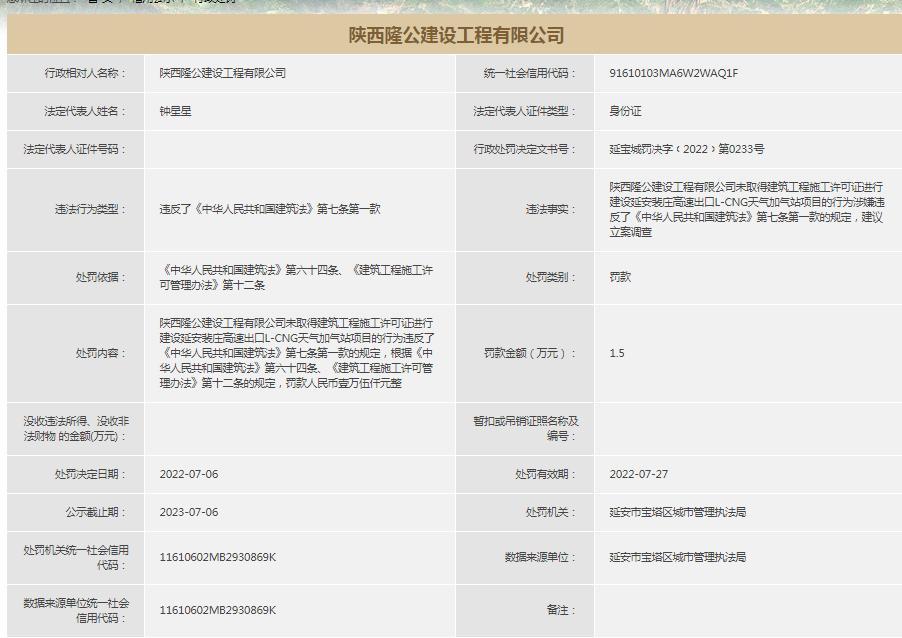Select the validity date 2022-07-27
Viewport: 902px width, 638px height.
(639, 474)
